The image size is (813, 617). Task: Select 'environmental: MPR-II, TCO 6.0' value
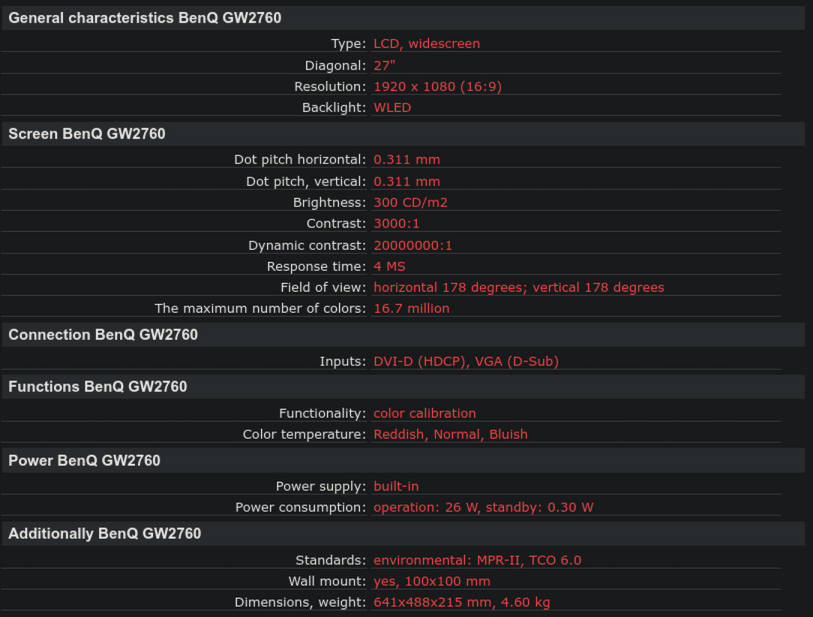478,560
